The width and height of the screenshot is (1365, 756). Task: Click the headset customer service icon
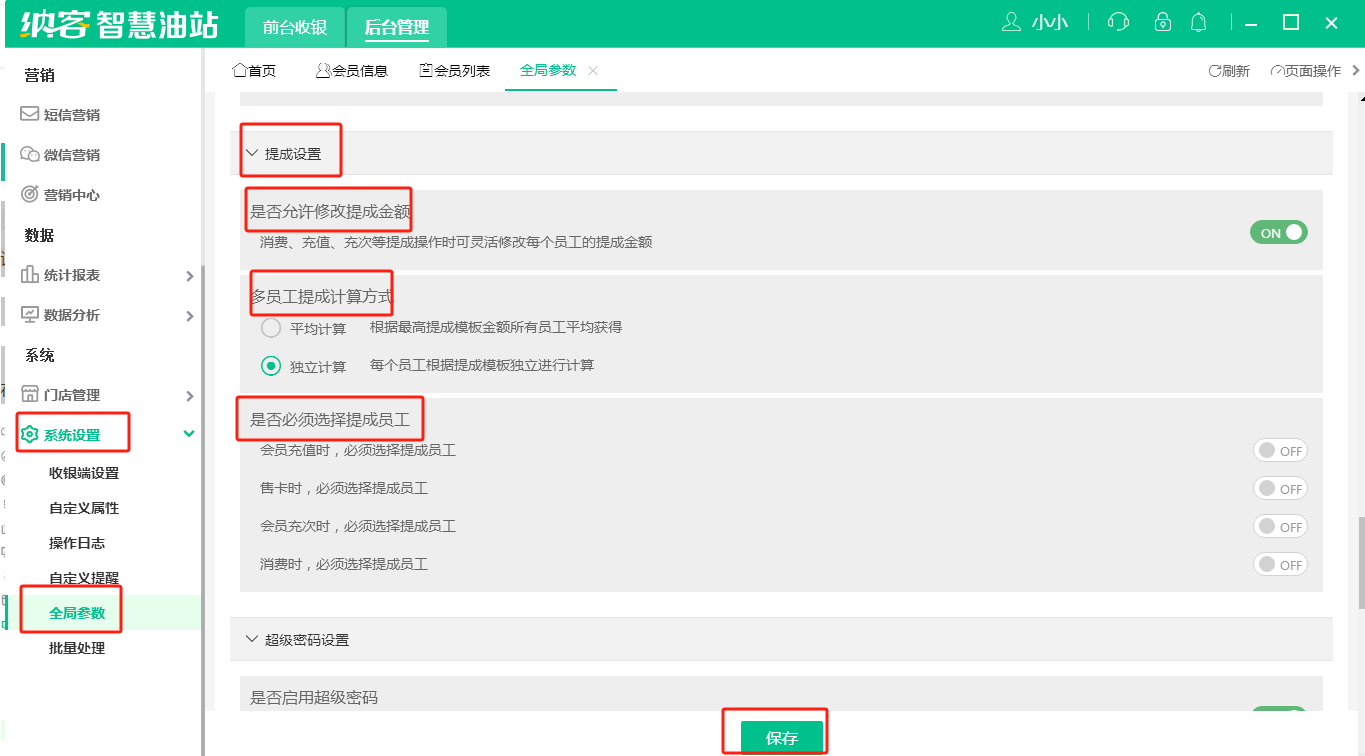coord(1118,22)
